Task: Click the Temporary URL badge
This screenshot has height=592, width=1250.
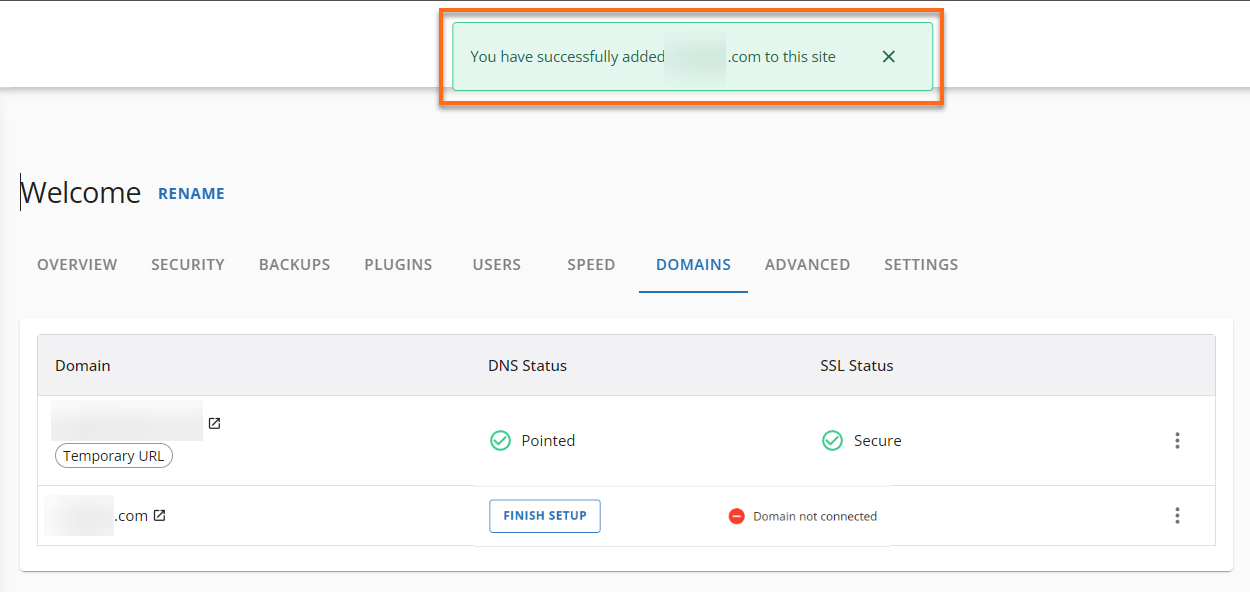Action: (x=113, y=456)
